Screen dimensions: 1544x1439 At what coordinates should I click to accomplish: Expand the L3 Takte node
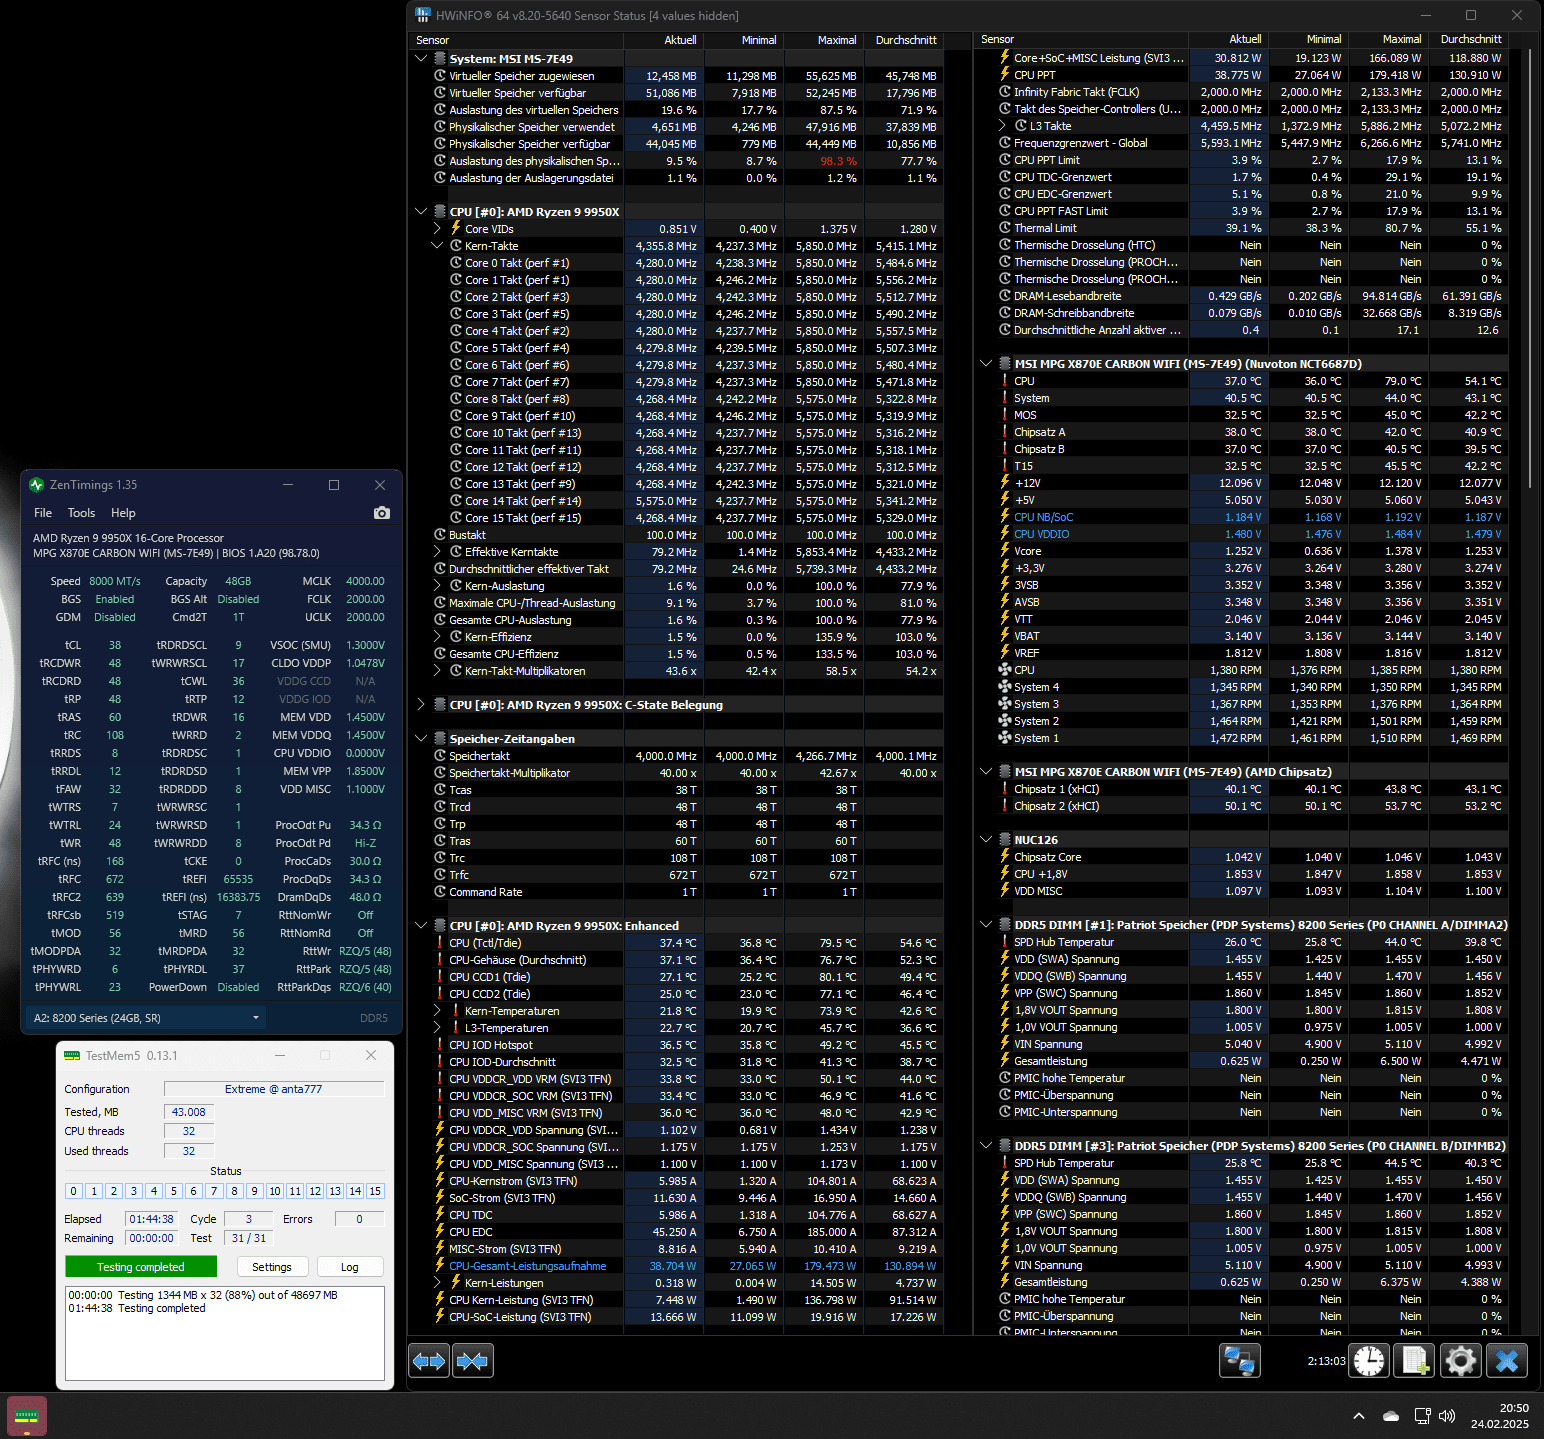1002,126
